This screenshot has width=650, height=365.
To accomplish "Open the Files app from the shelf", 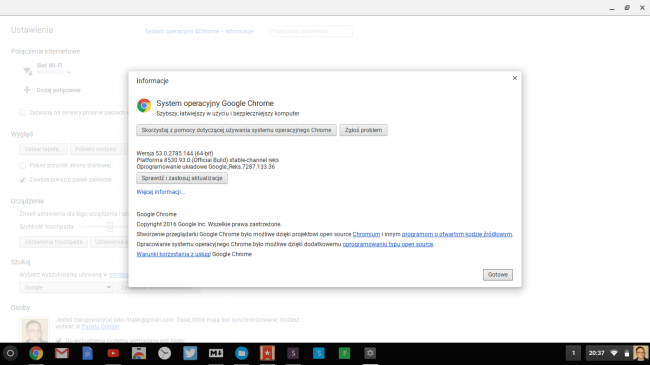I will coord(242,353).
